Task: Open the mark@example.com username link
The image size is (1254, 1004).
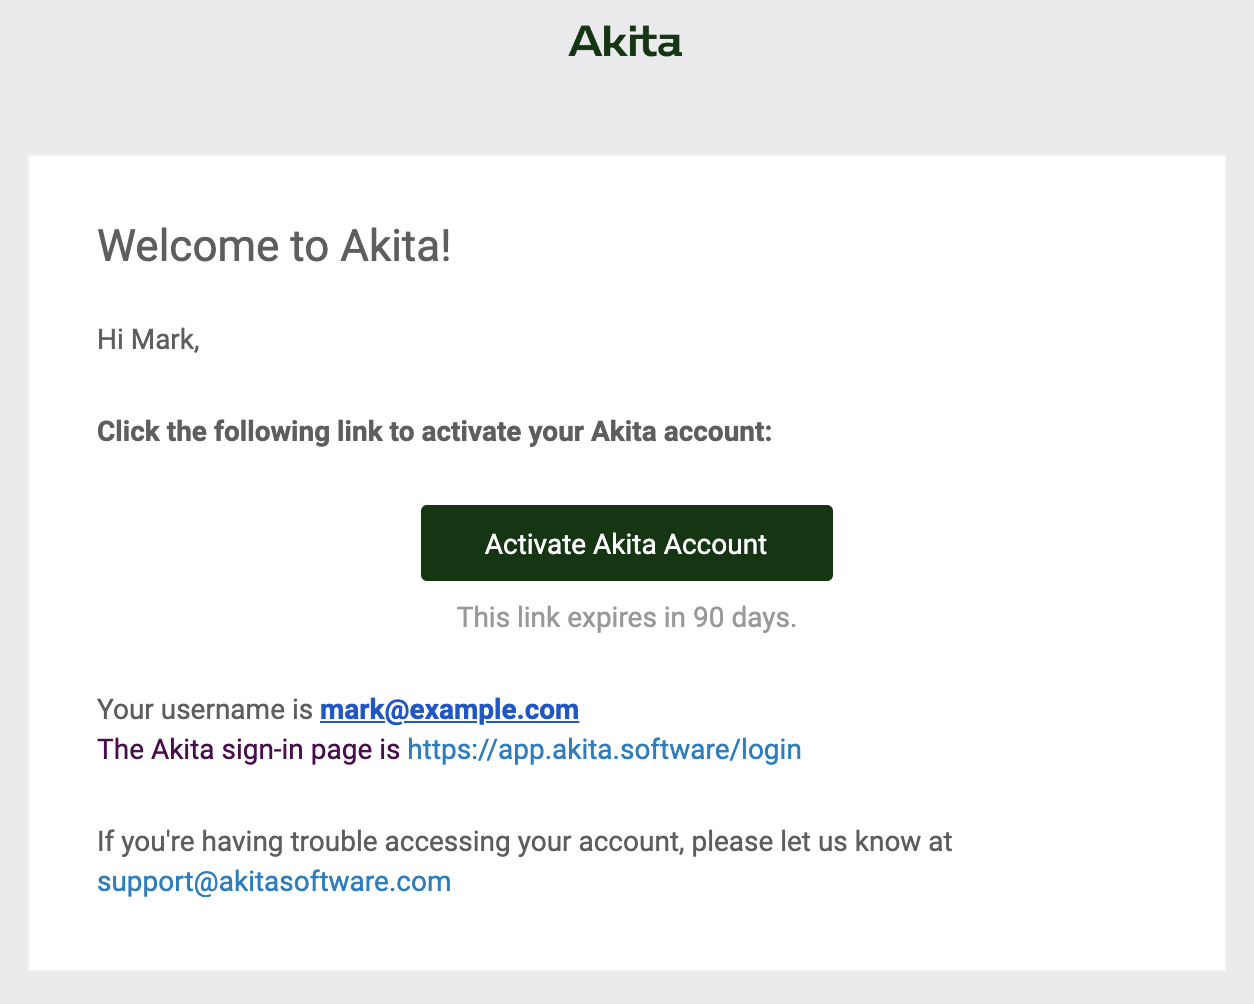Action: click(x=449, y=710)
